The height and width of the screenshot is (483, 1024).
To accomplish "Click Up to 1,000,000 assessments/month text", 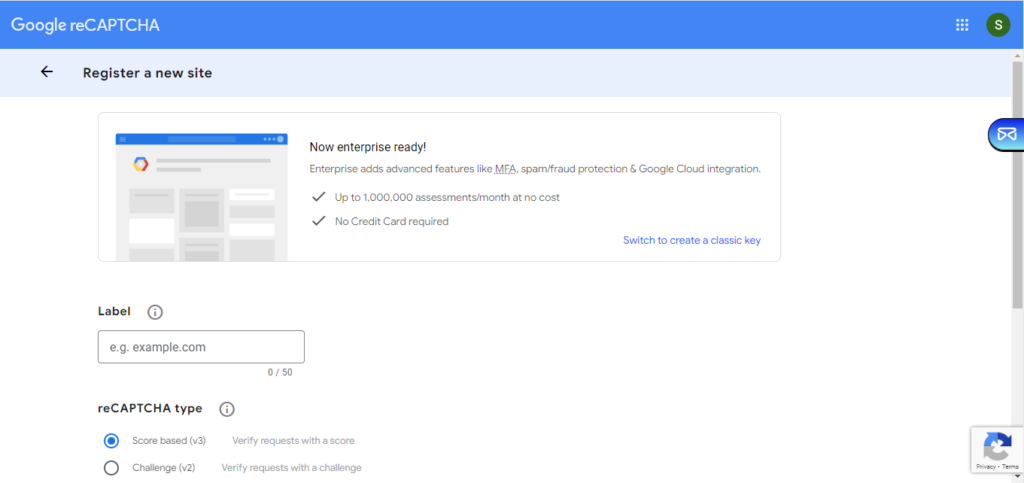I will coord(447,197).
